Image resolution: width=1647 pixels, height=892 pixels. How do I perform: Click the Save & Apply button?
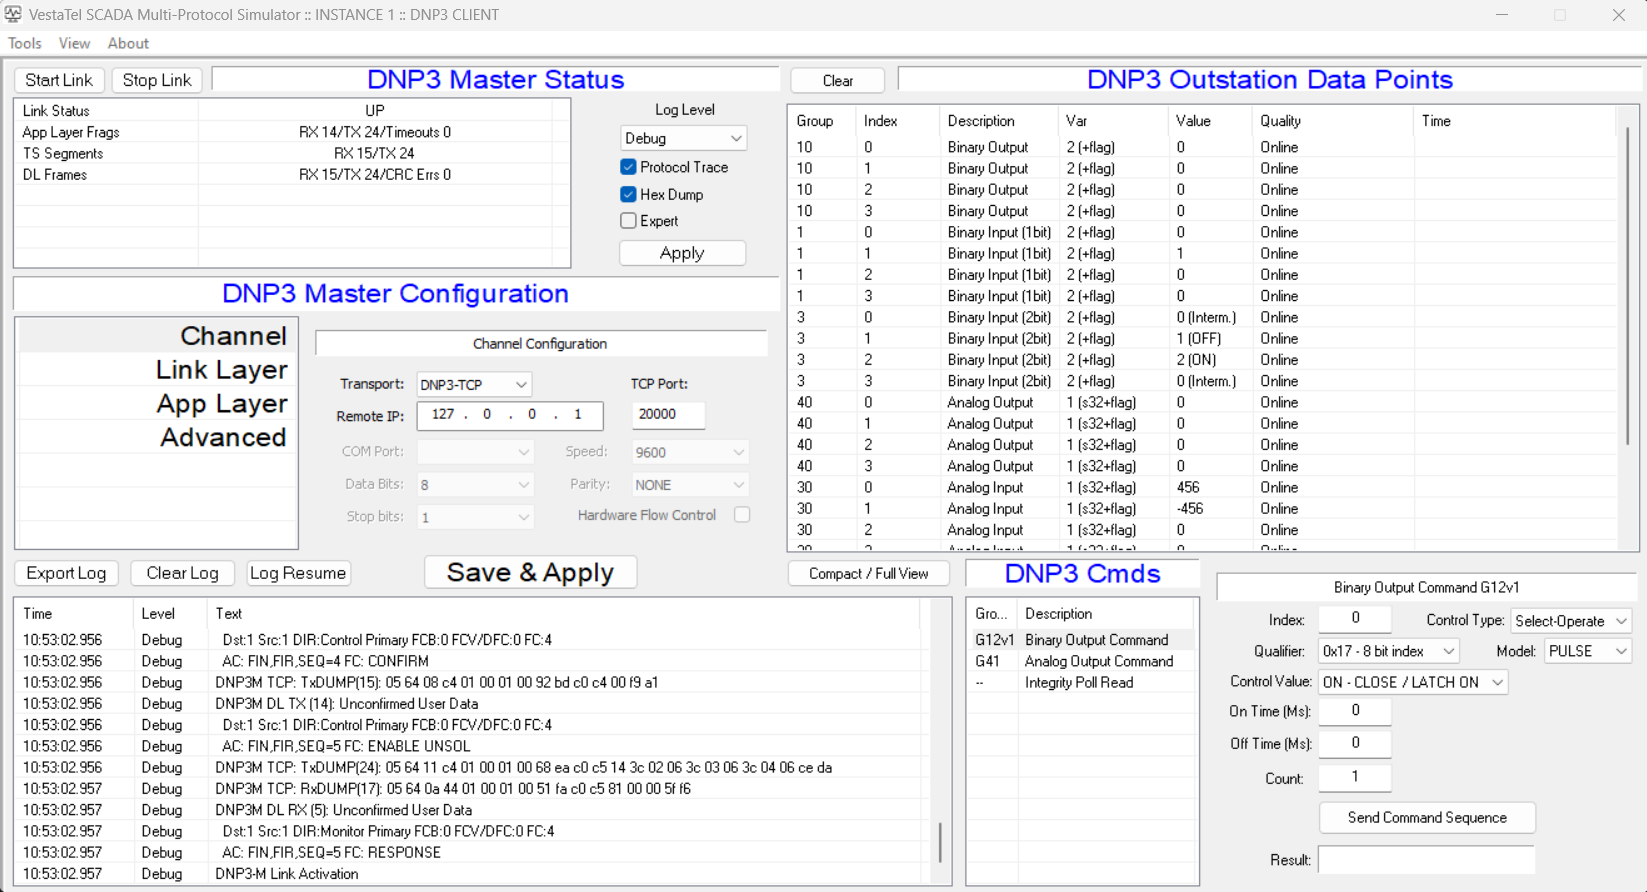click(530, 573)
